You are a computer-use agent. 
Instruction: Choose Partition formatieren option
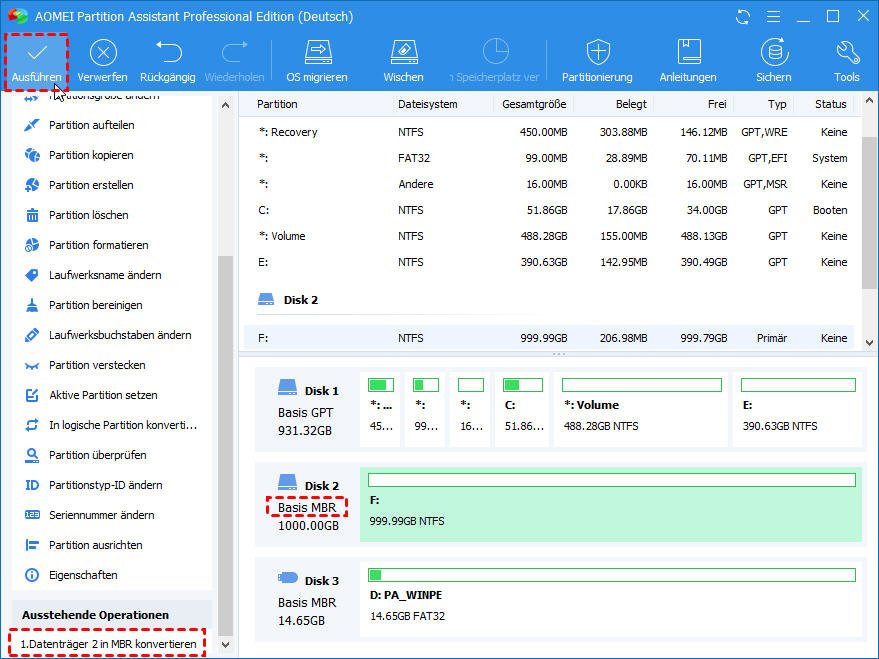pos(98,245)
